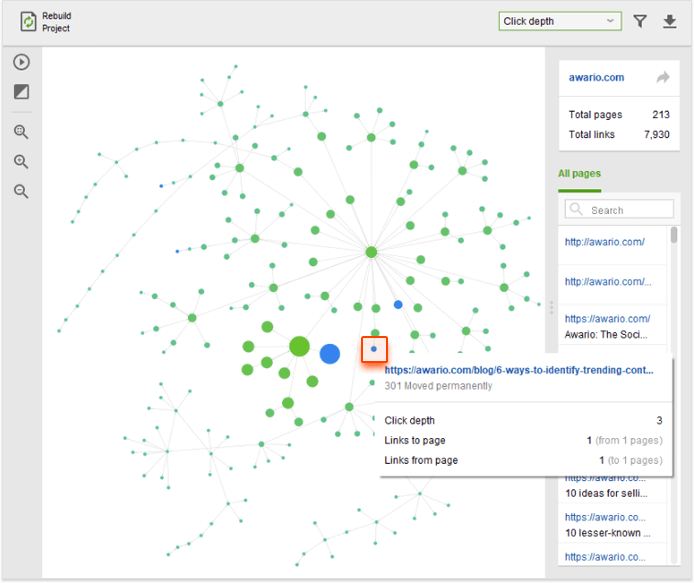Open the tooltip's 6-ways-to-identify-trending-cont... link

click(x=519, y=370)
